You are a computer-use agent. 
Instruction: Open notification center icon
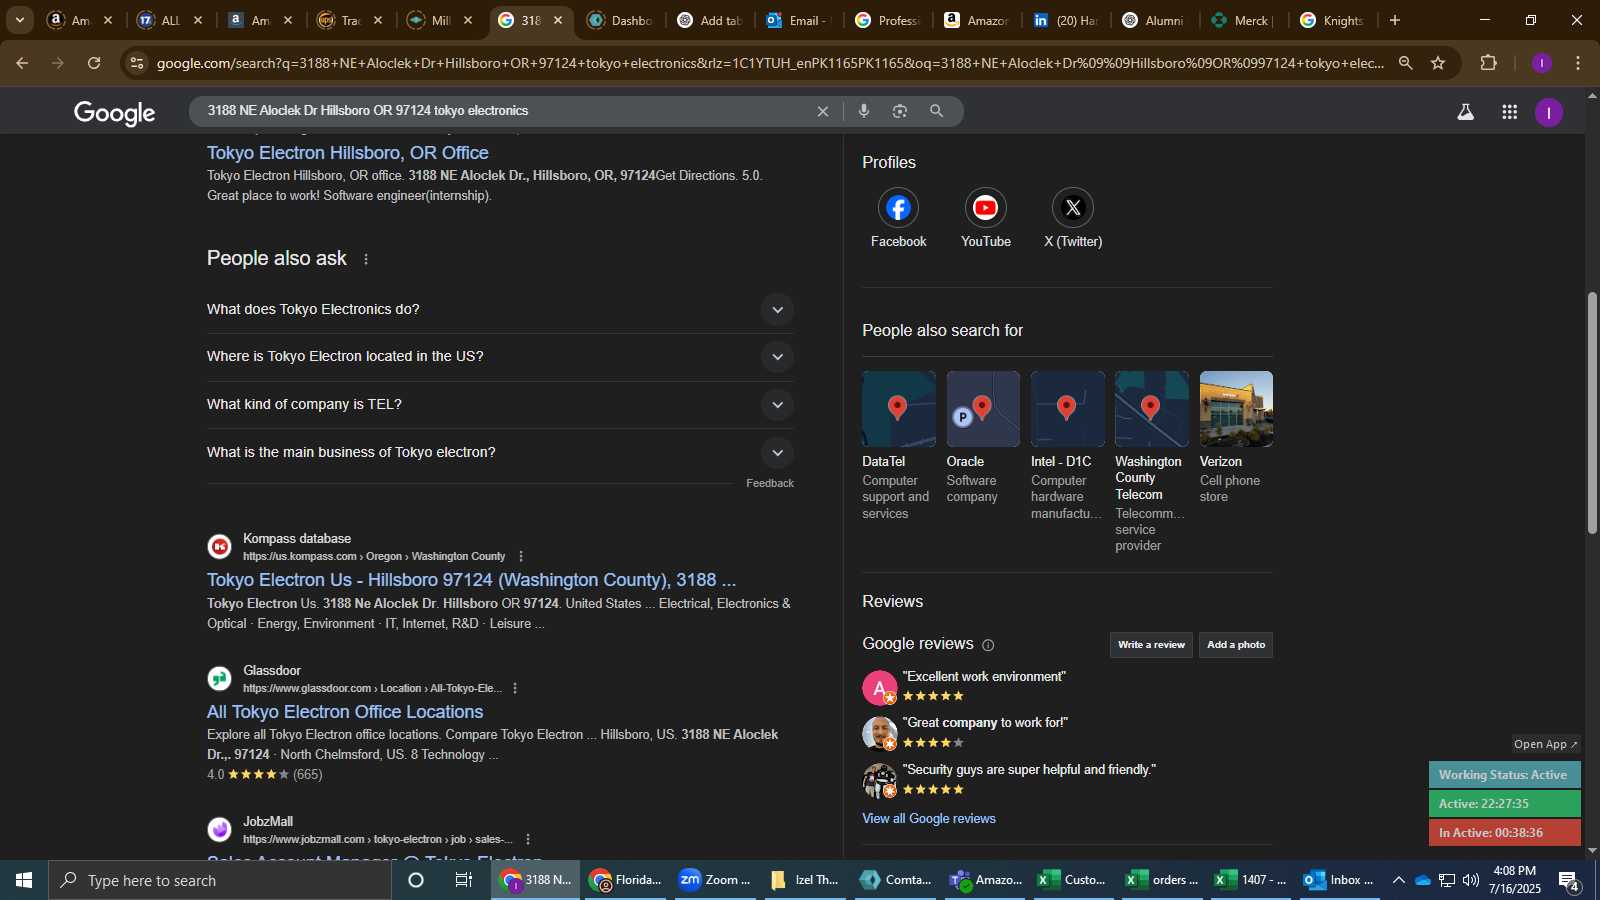pyautogui.click(x=1569, y=880)
